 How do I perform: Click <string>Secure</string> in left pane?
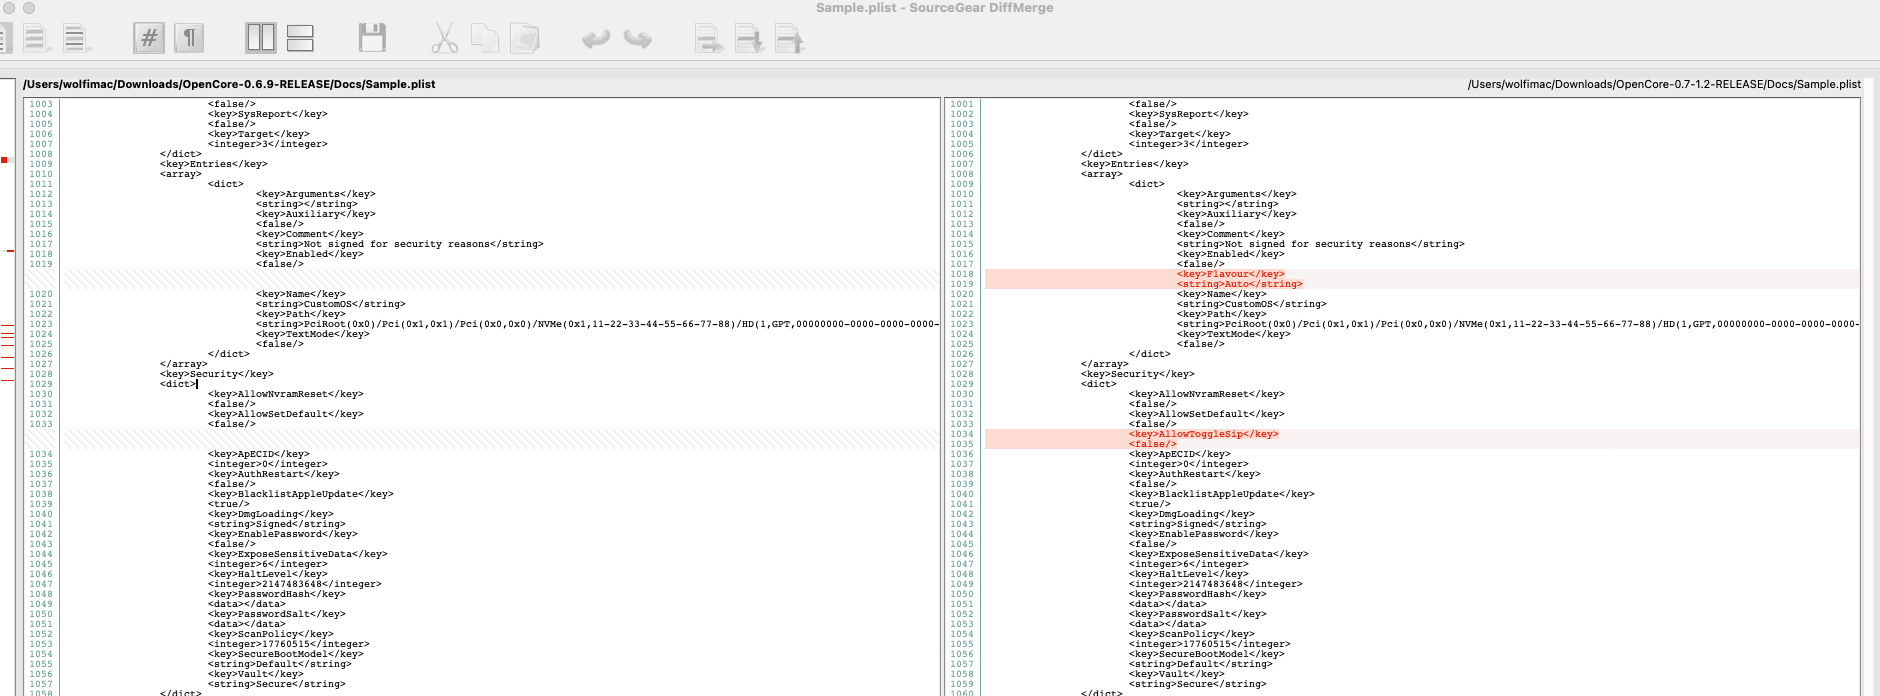pyautogui.click(x=276, y=684)
